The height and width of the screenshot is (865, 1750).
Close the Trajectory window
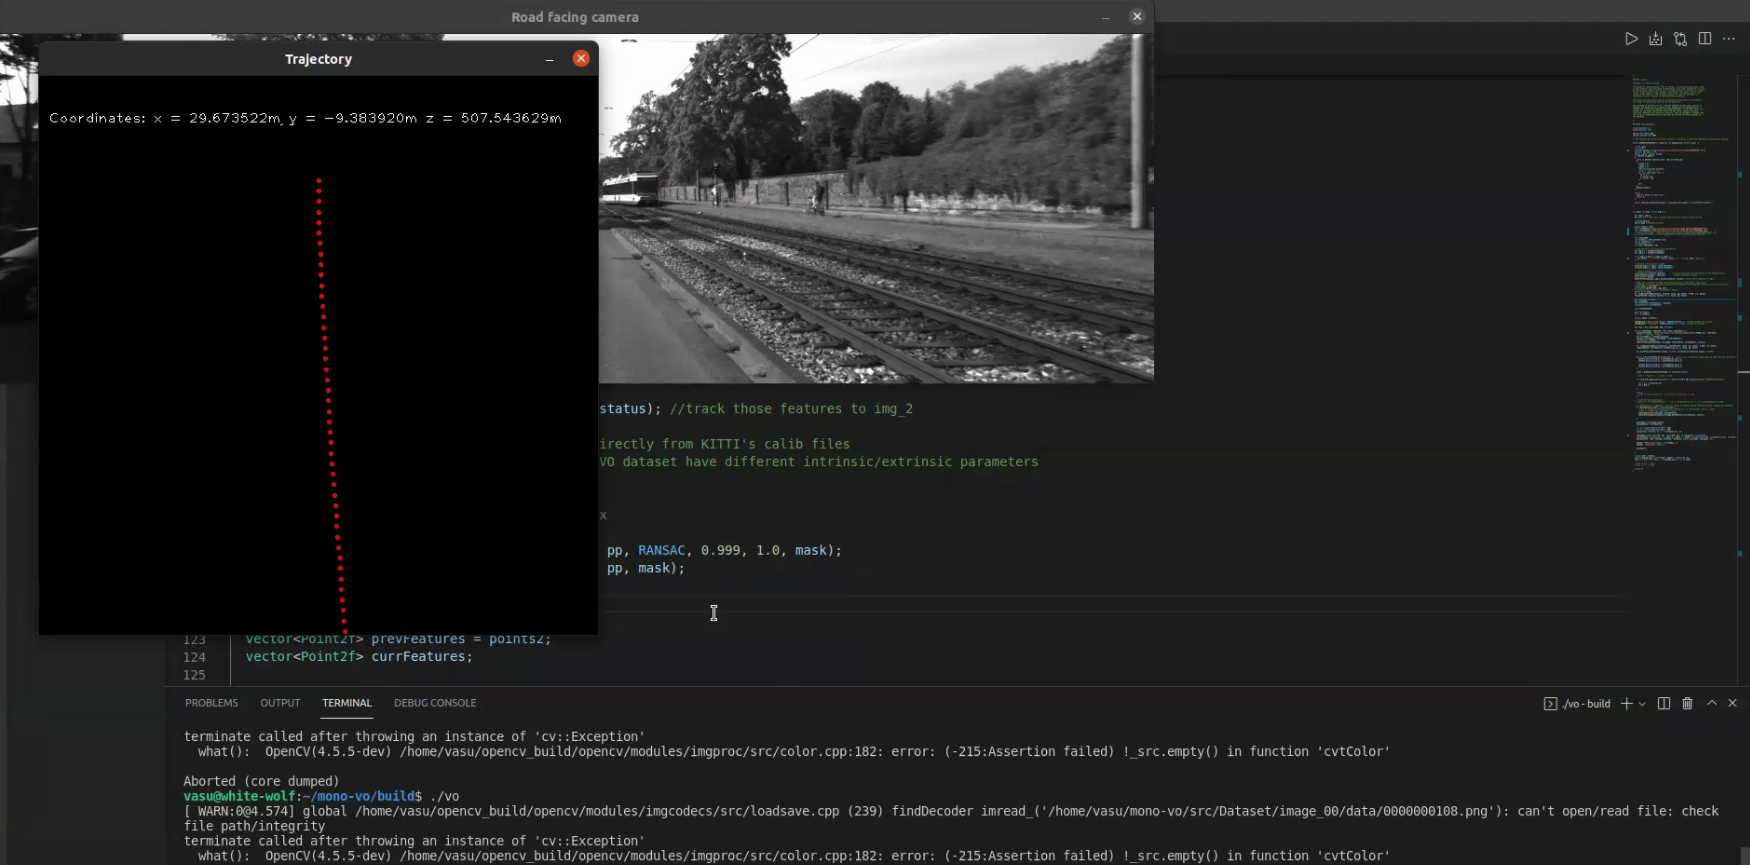581,59
